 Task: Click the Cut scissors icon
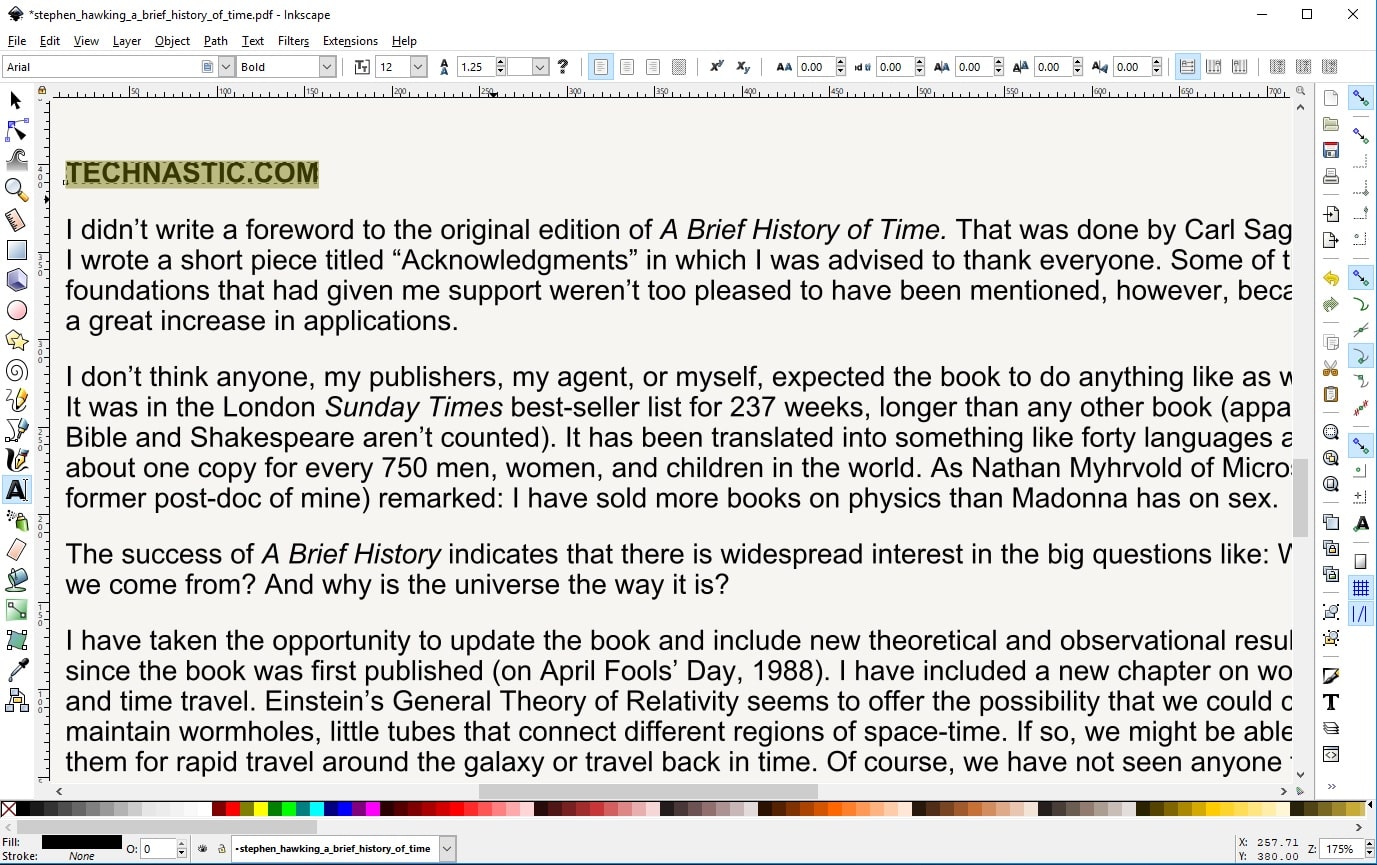point(1331,368)
